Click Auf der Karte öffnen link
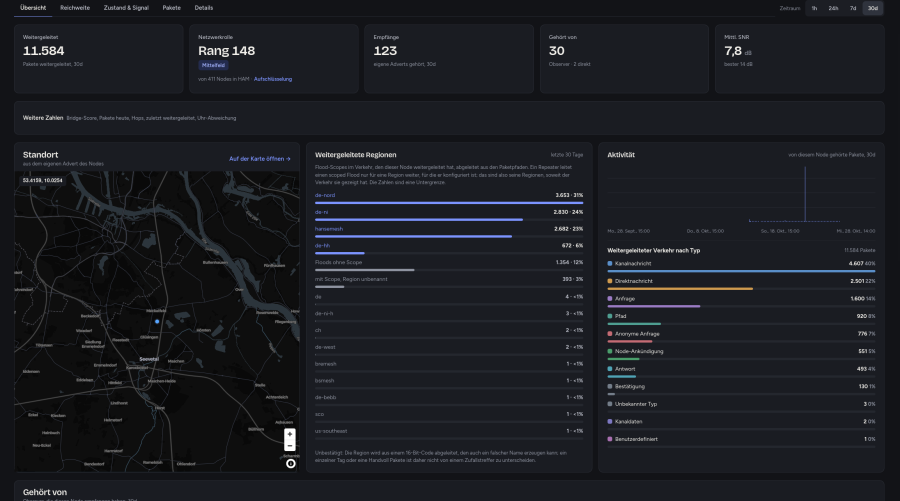Image resolution: width=900 pixels, height=501 pixels. coord(260,159)
